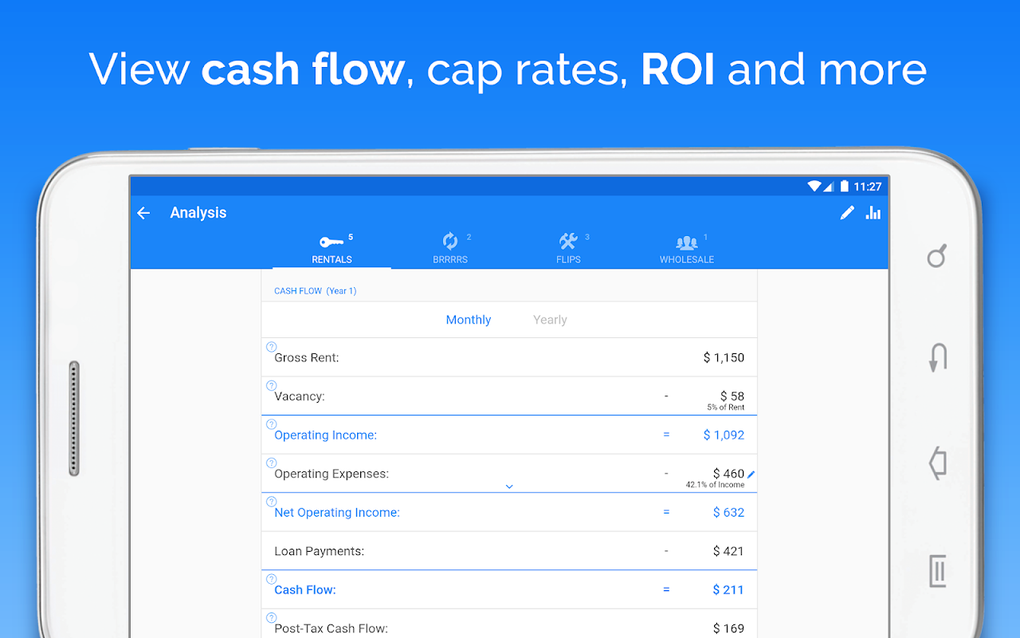Switch cash flow view to Yearly

pyautogui.click(x=550, y=320)
